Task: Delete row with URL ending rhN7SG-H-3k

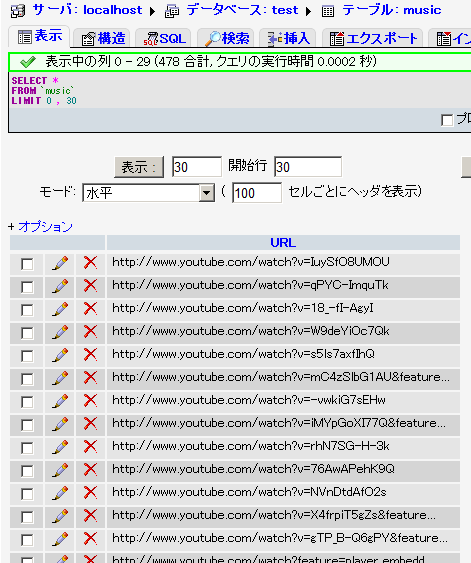Action: (90, 447)
